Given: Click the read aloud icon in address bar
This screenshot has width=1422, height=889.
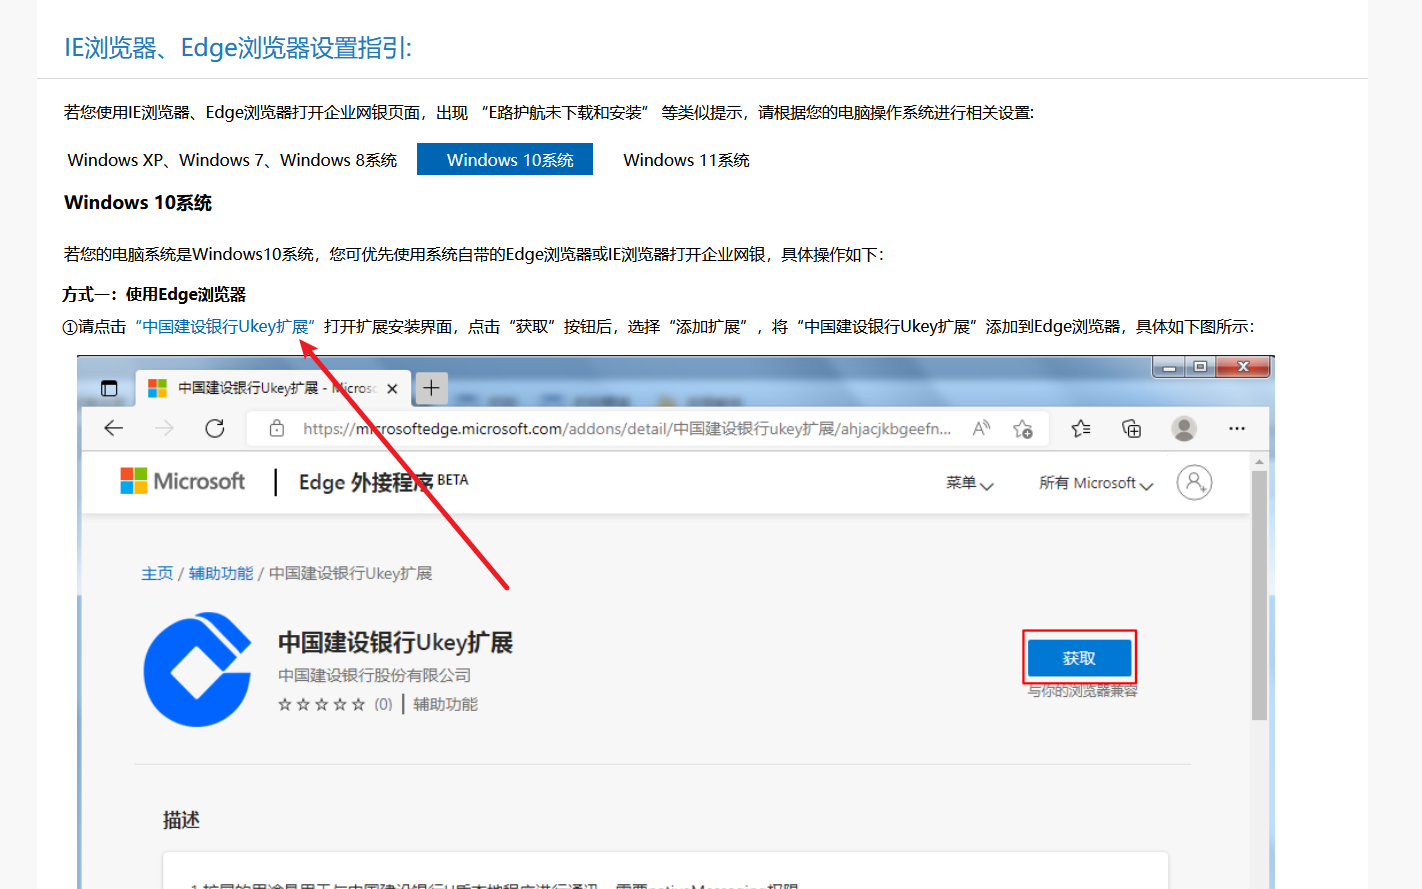Looking at the screenshot, I should click(x=981, y=428).
